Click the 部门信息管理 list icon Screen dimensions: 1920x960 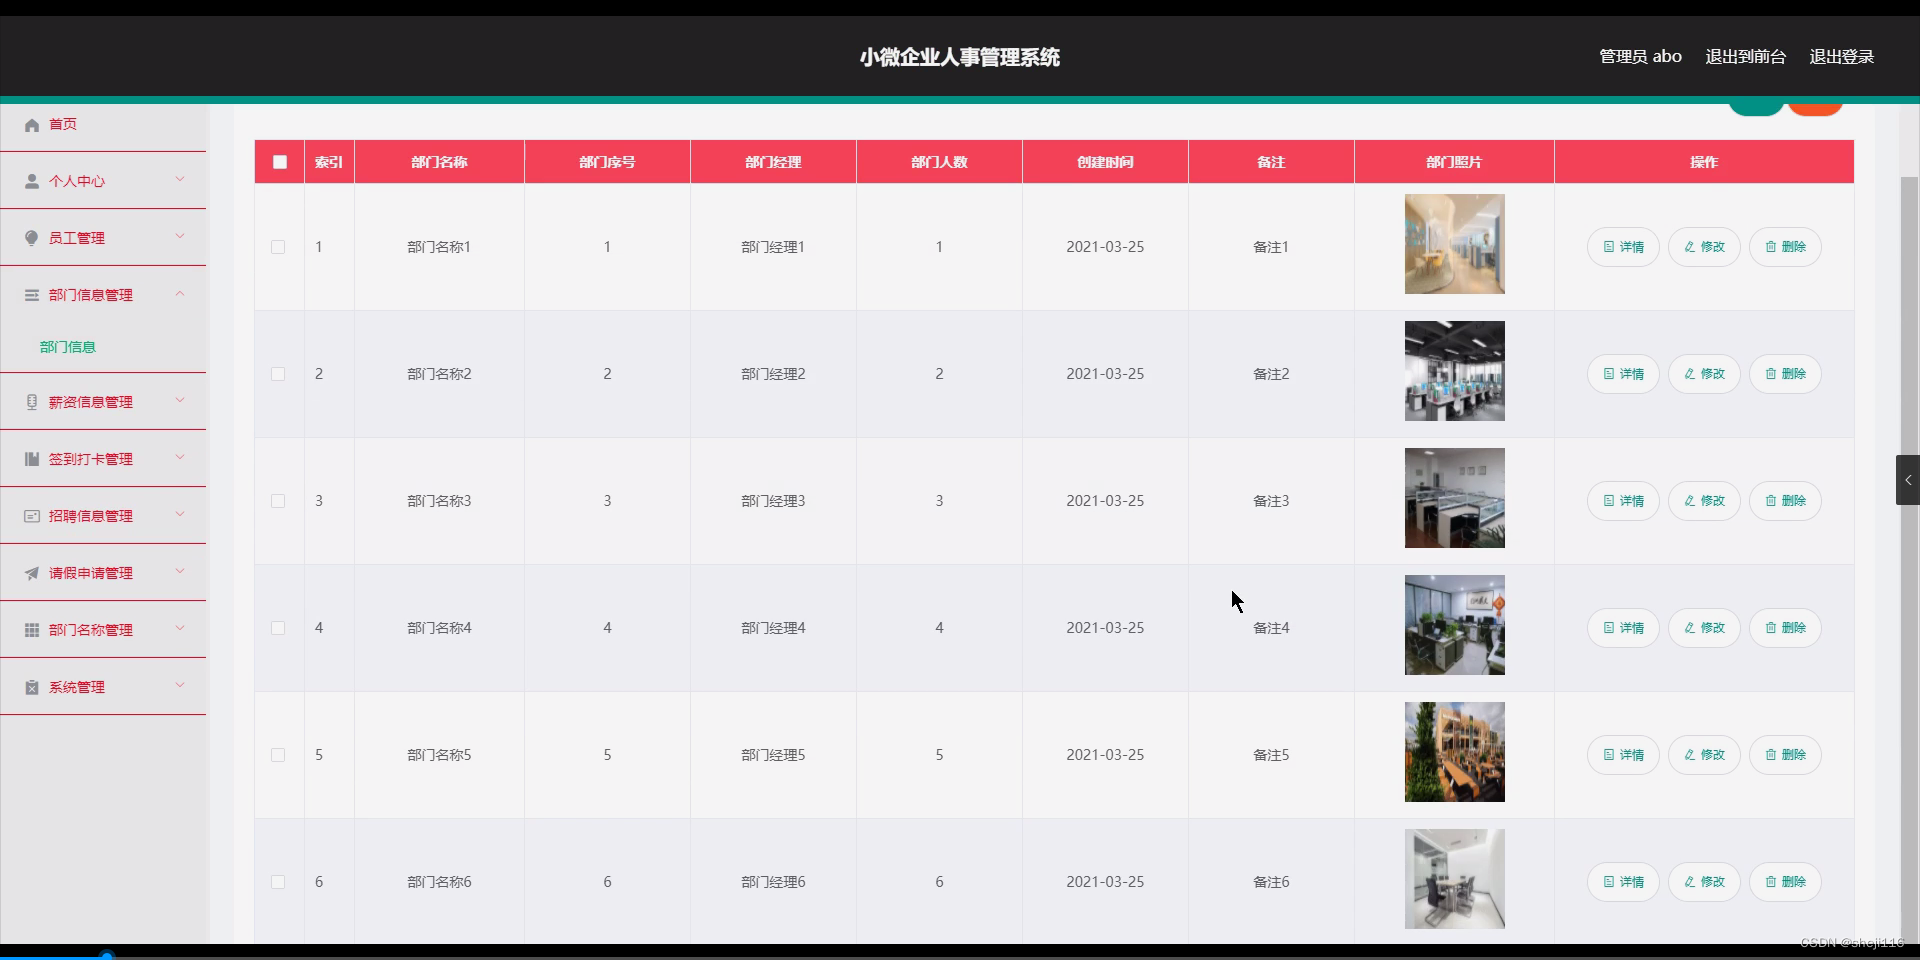pyautogui.click(x=31, y=294)
